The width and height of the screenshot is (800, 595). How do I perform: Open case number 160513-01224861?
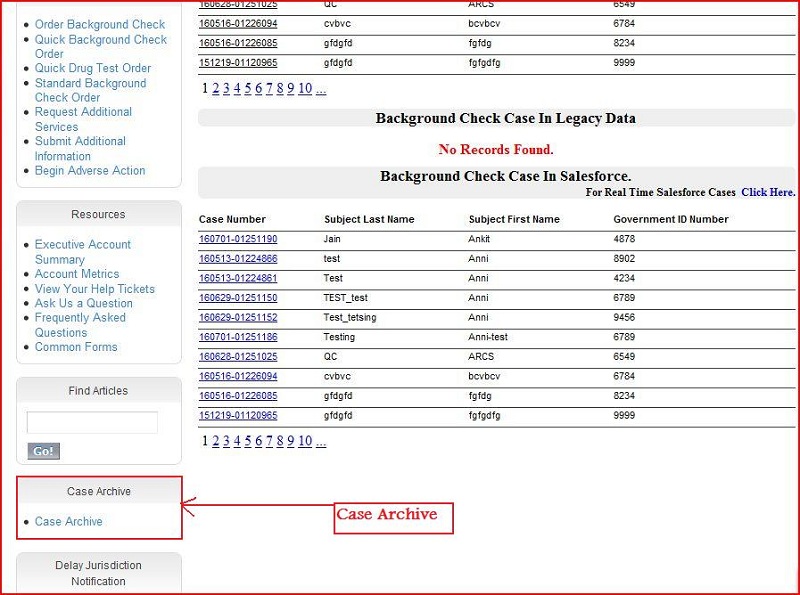[238, 278]
